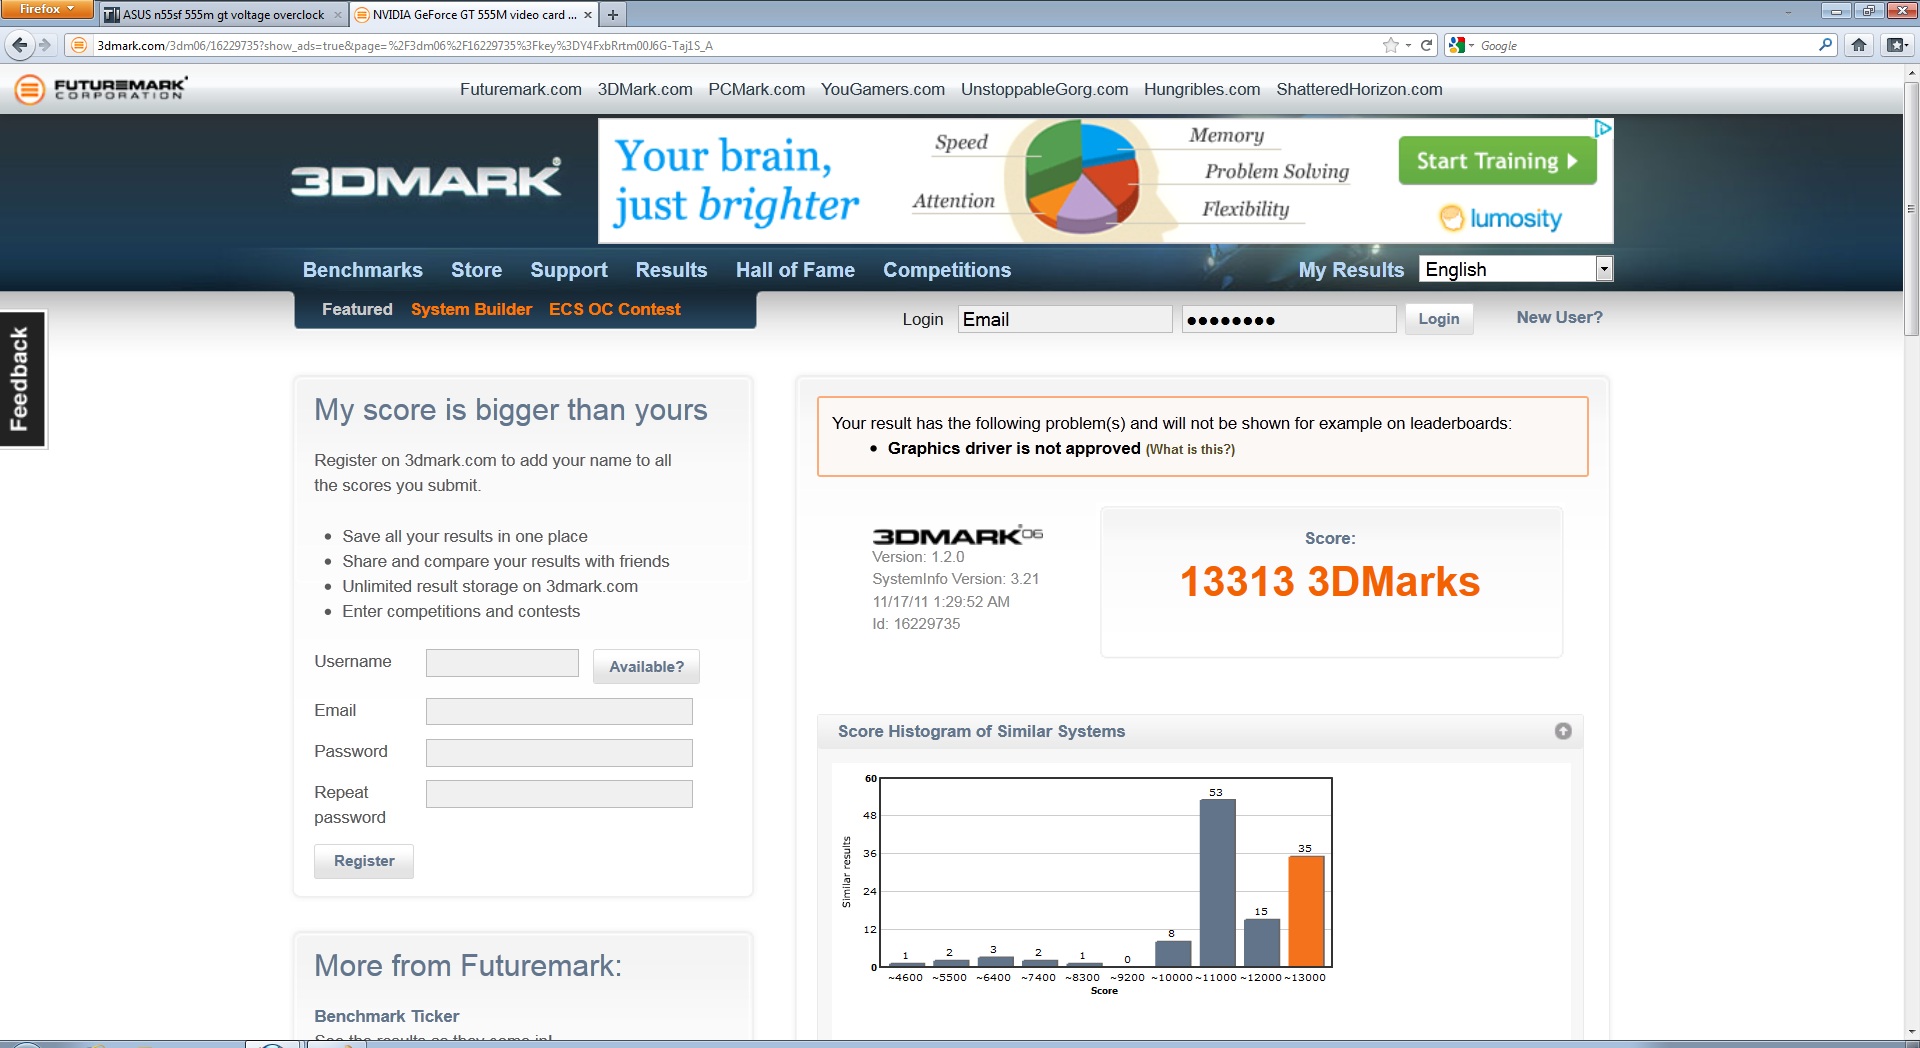Collapse the Score Histogram panel arrow icon
The image size is (1920, 1048).
point(1563,731)
